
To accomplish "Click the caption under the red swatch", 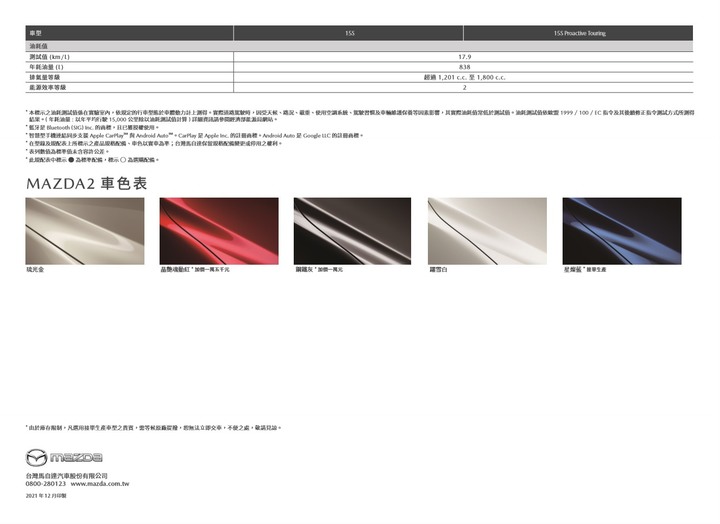I will tap(195, 270).
